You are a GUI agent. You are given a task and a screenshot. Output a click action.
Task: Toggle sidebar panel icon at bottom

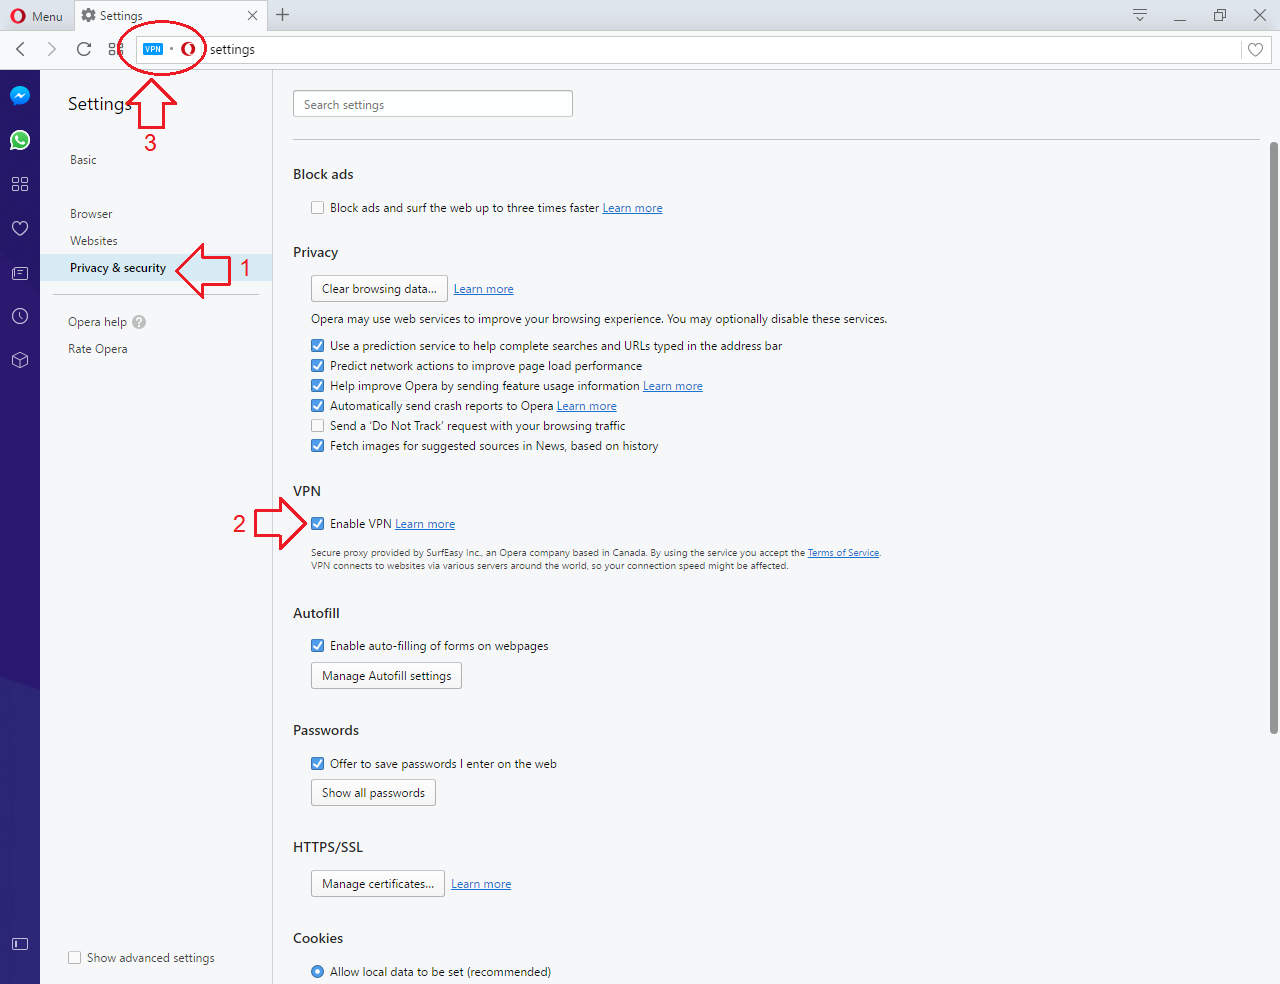pyautogui.click(x=20, y=944)
